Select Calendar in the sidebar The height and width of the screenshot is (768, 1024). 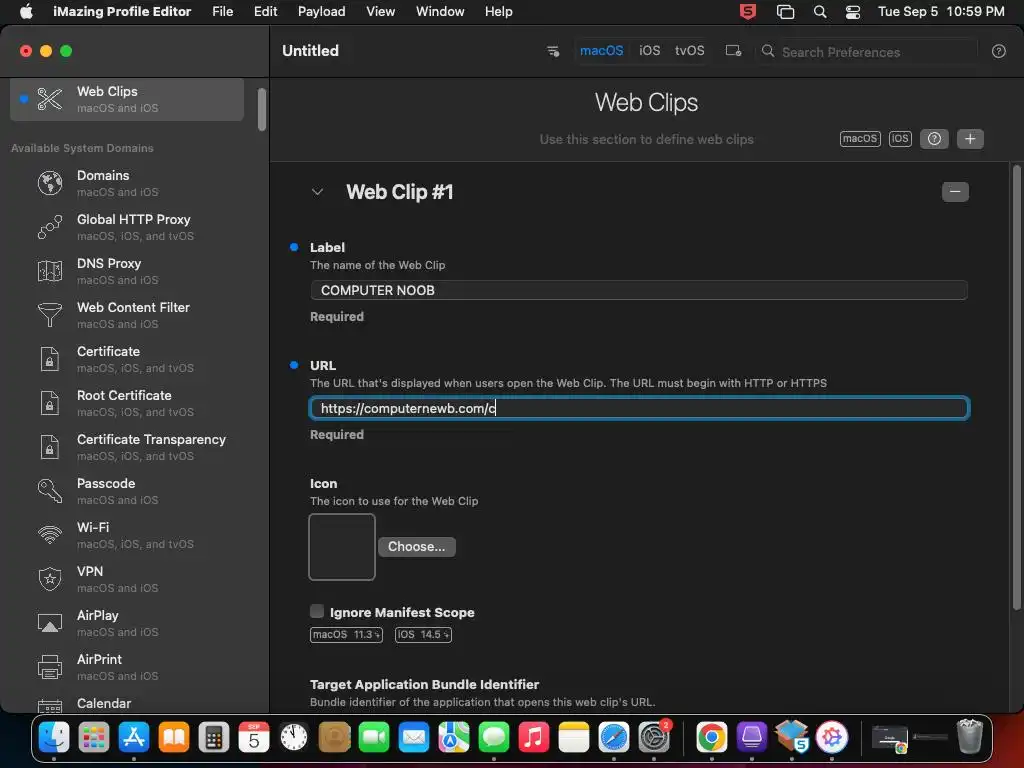127,703
